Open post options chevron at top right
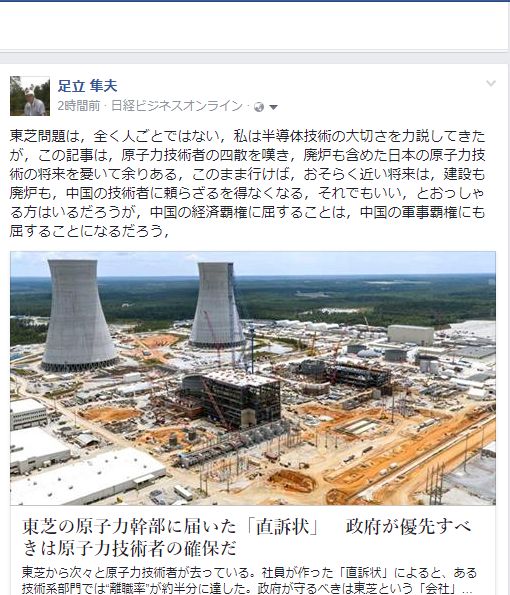 pos(491,83)
